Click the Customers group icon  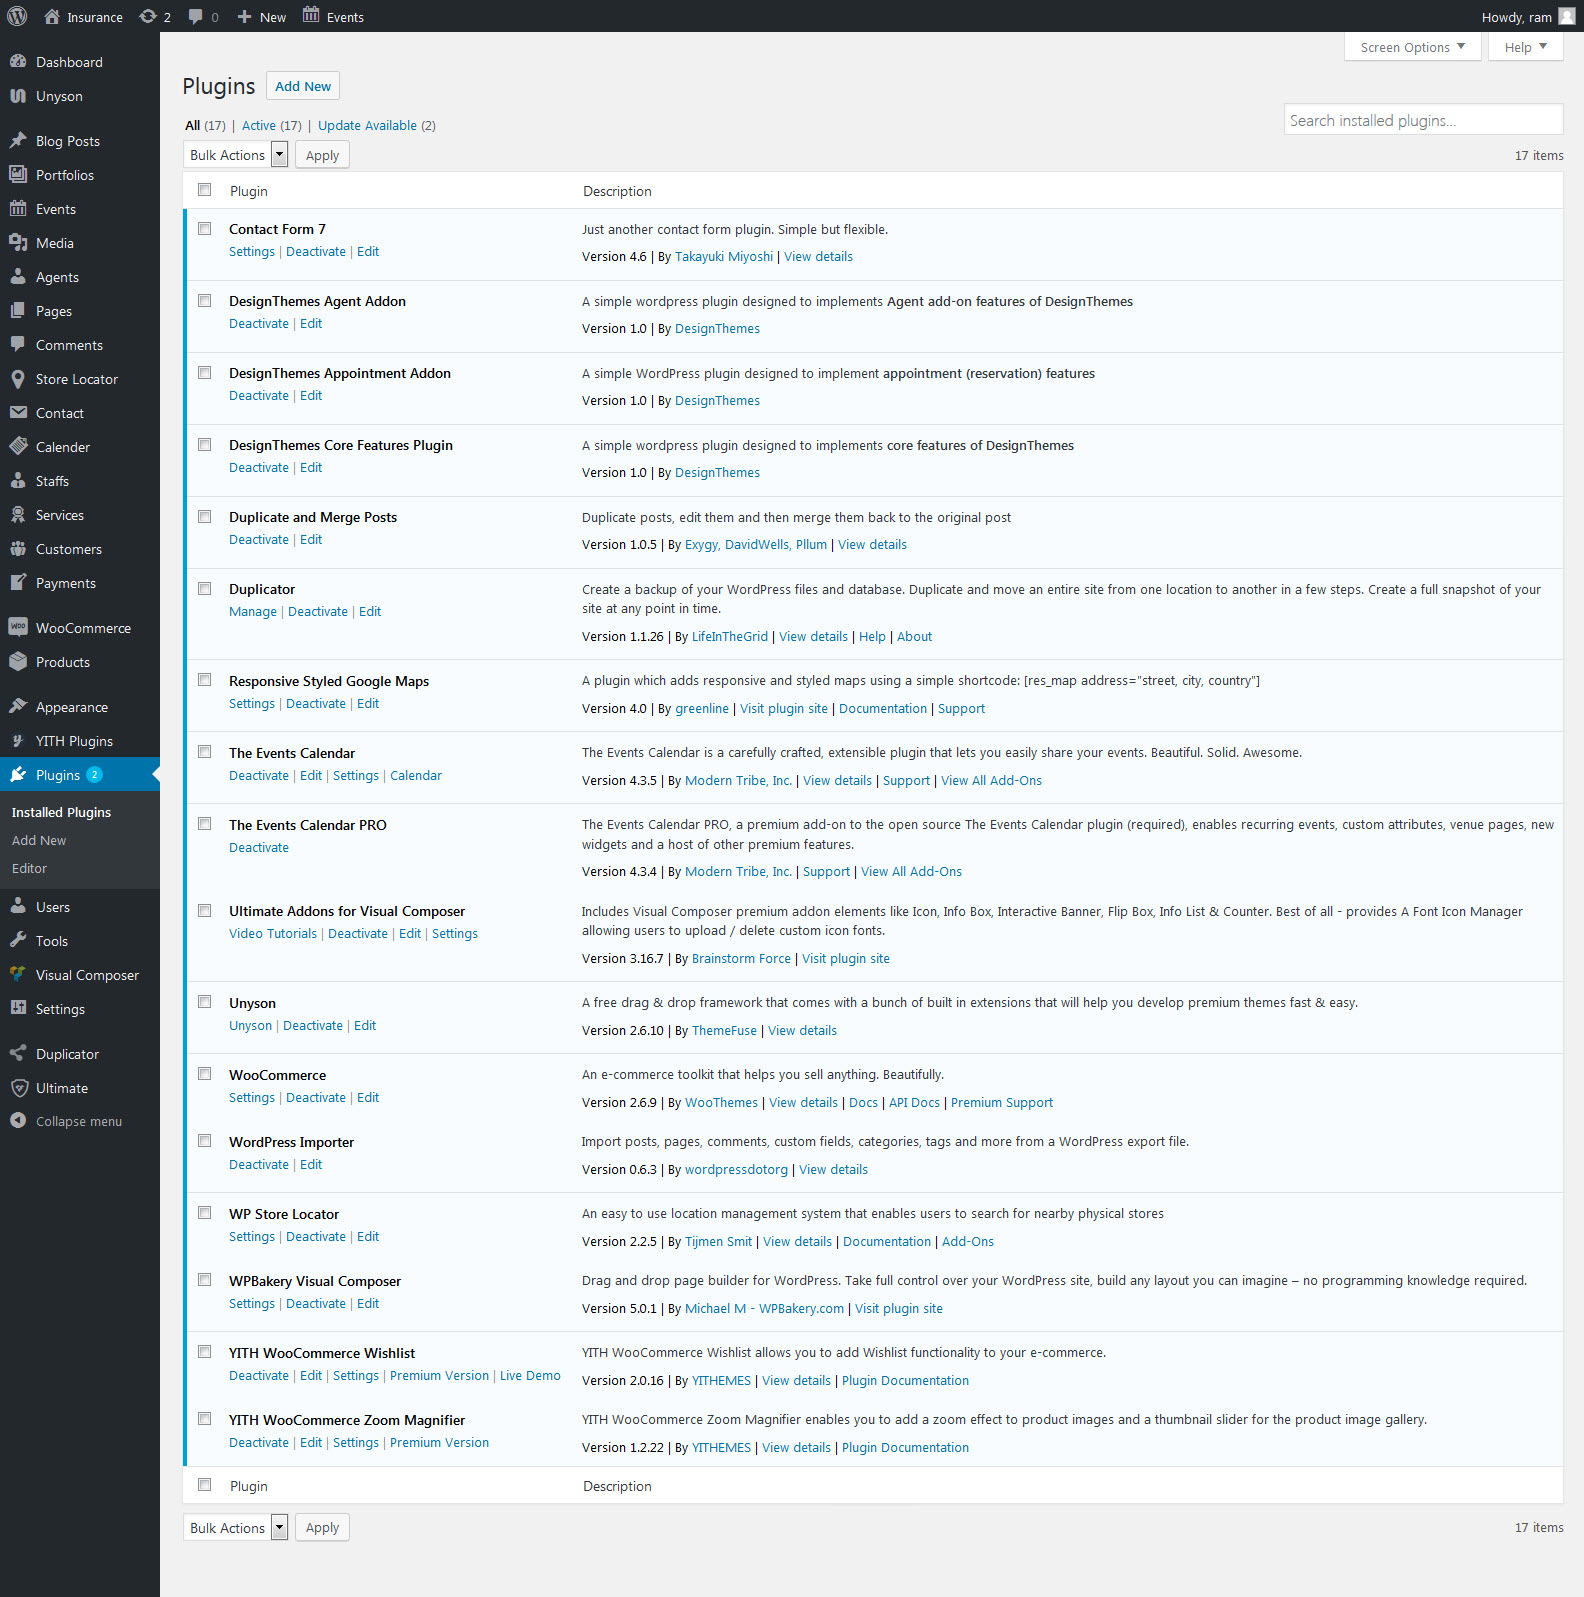click(x=18, y=548)
